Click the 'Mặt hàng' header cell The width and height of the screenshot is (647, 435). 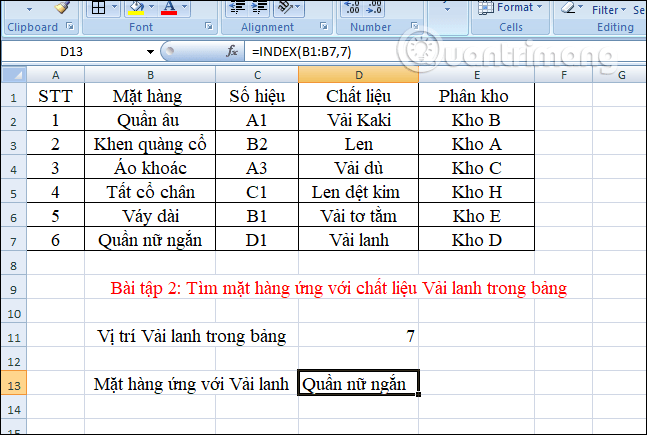point(150,96)
